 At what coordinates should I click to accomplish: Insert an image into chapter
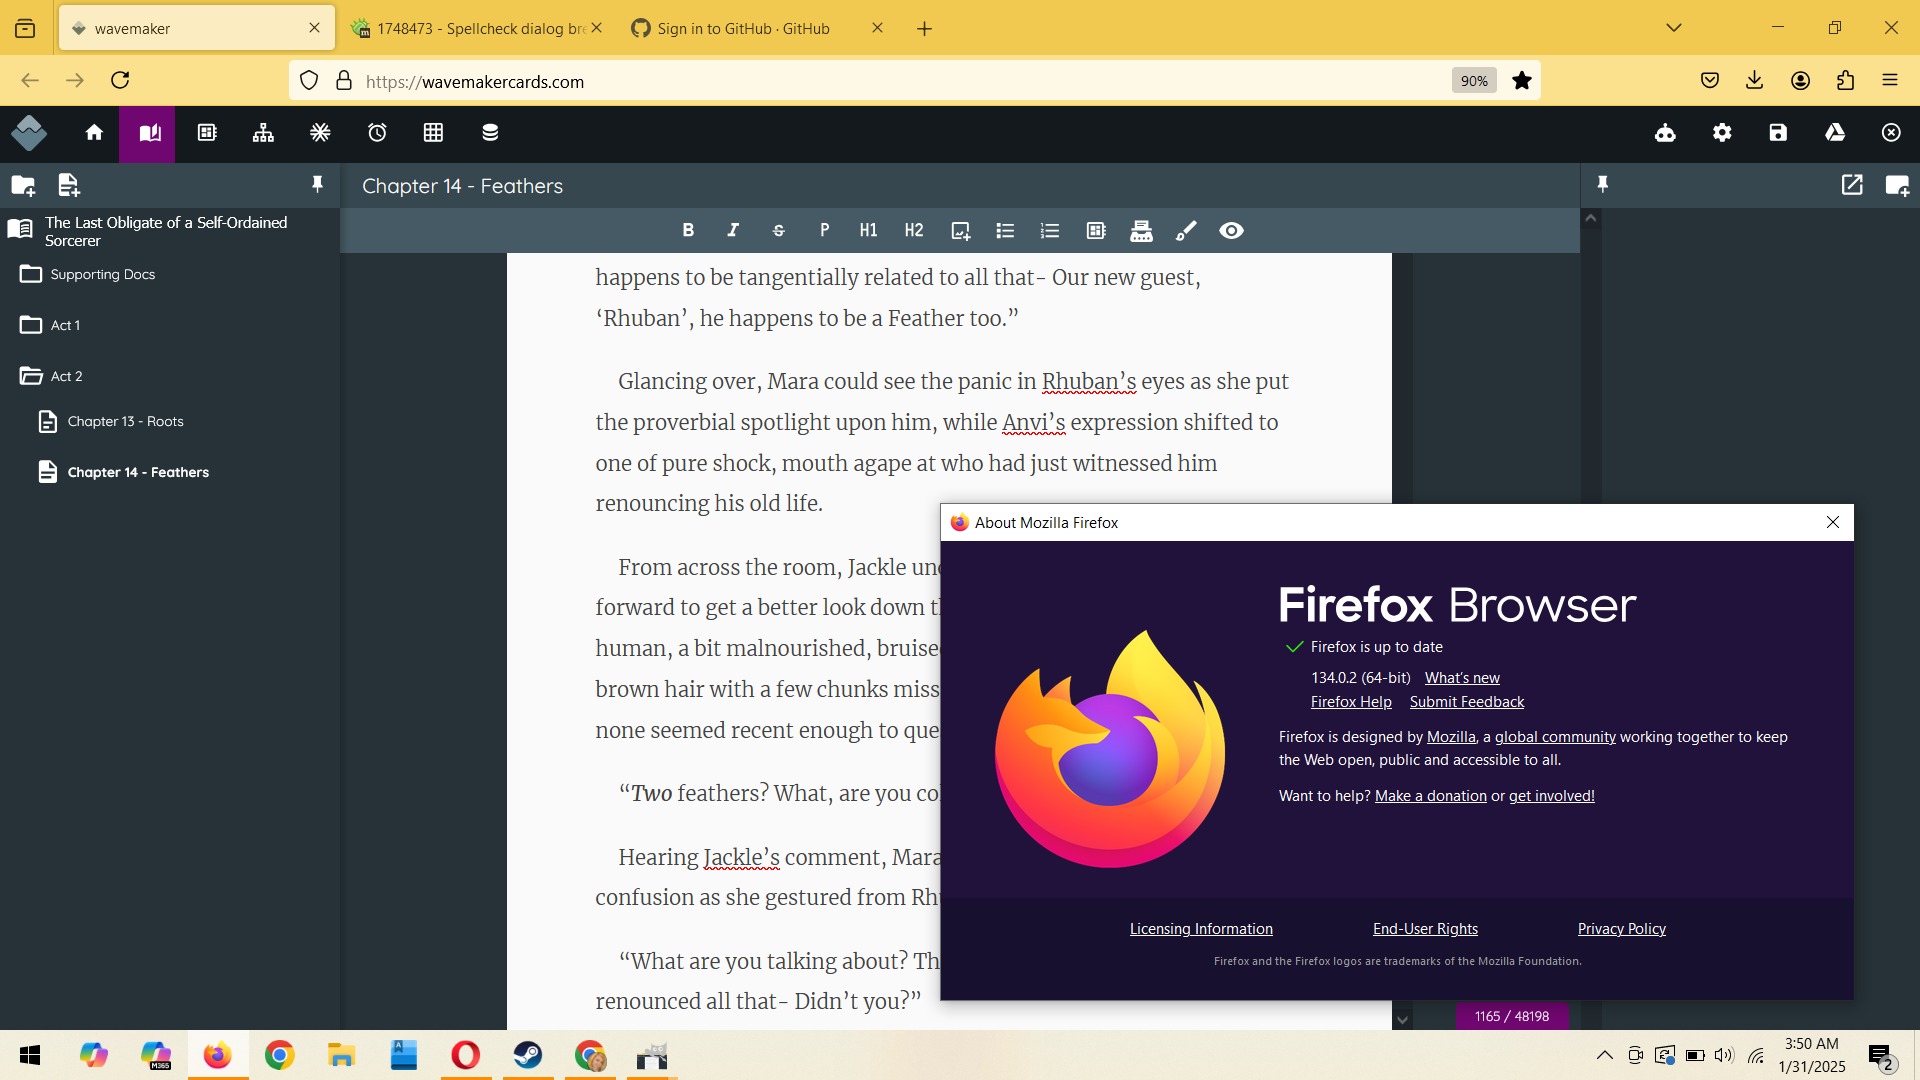960,231
